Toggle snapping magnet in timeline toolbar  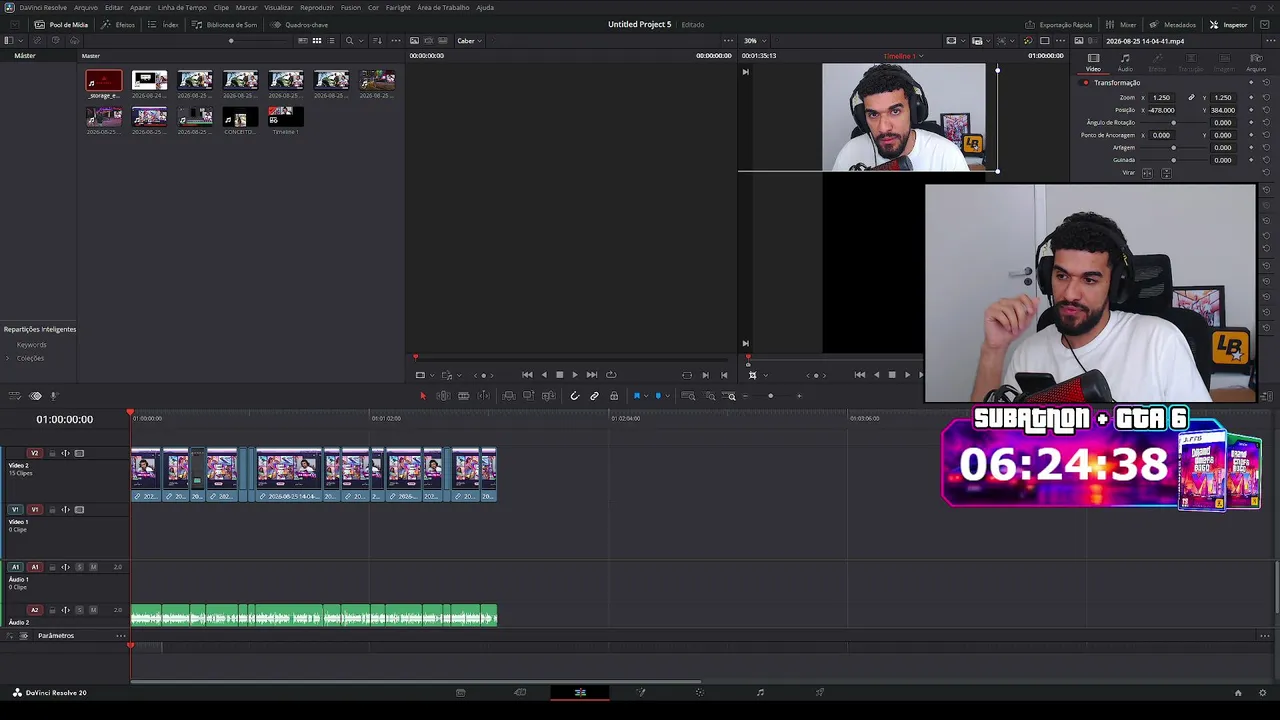[x=574, y=396]
